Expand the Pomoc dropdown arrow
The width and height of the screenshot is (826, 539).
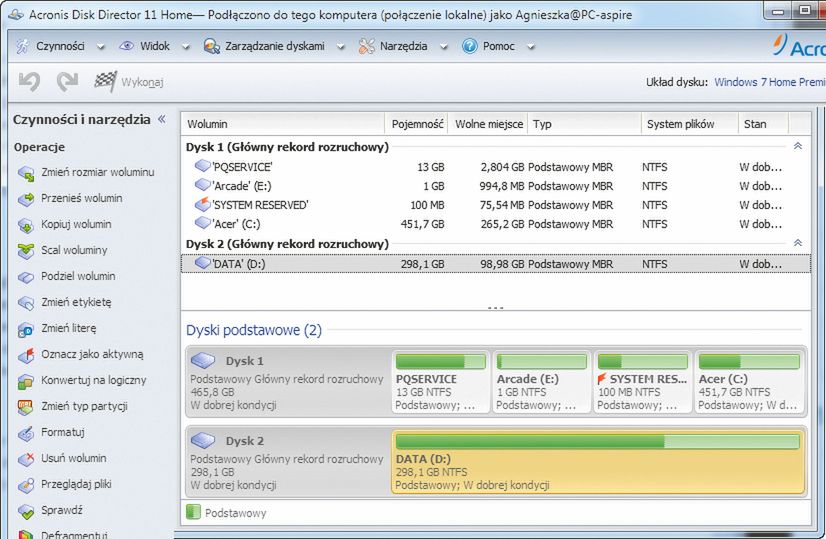[530, 47]
